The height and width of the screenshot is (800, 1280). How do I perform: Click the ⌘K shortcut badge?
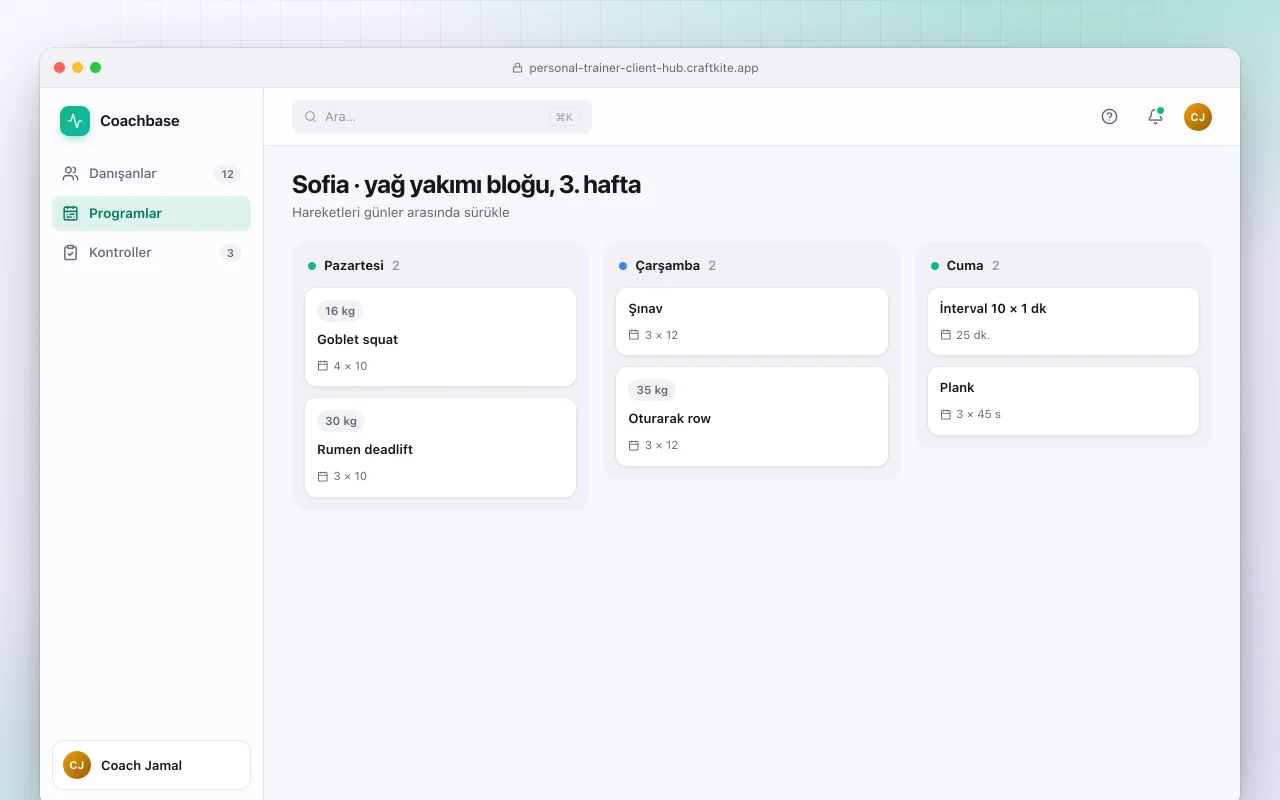click(564, 117)
